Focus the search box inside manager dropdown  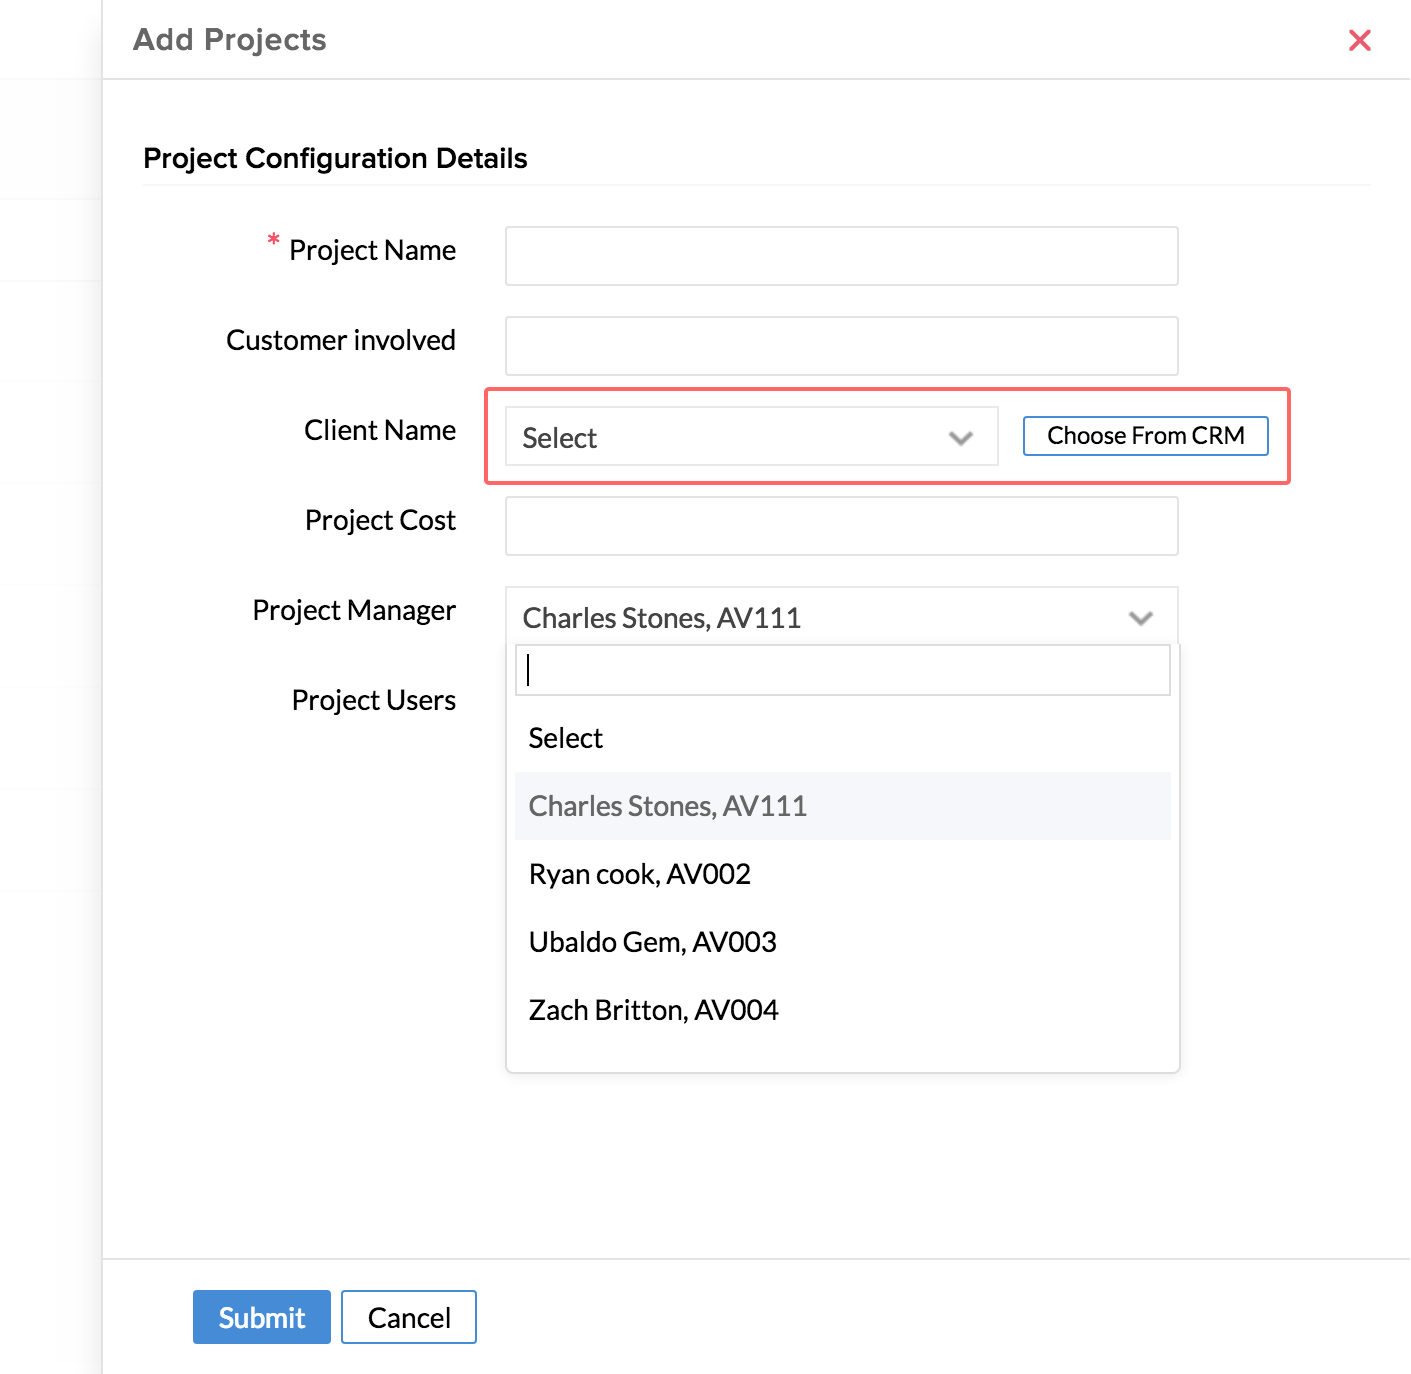842,670
